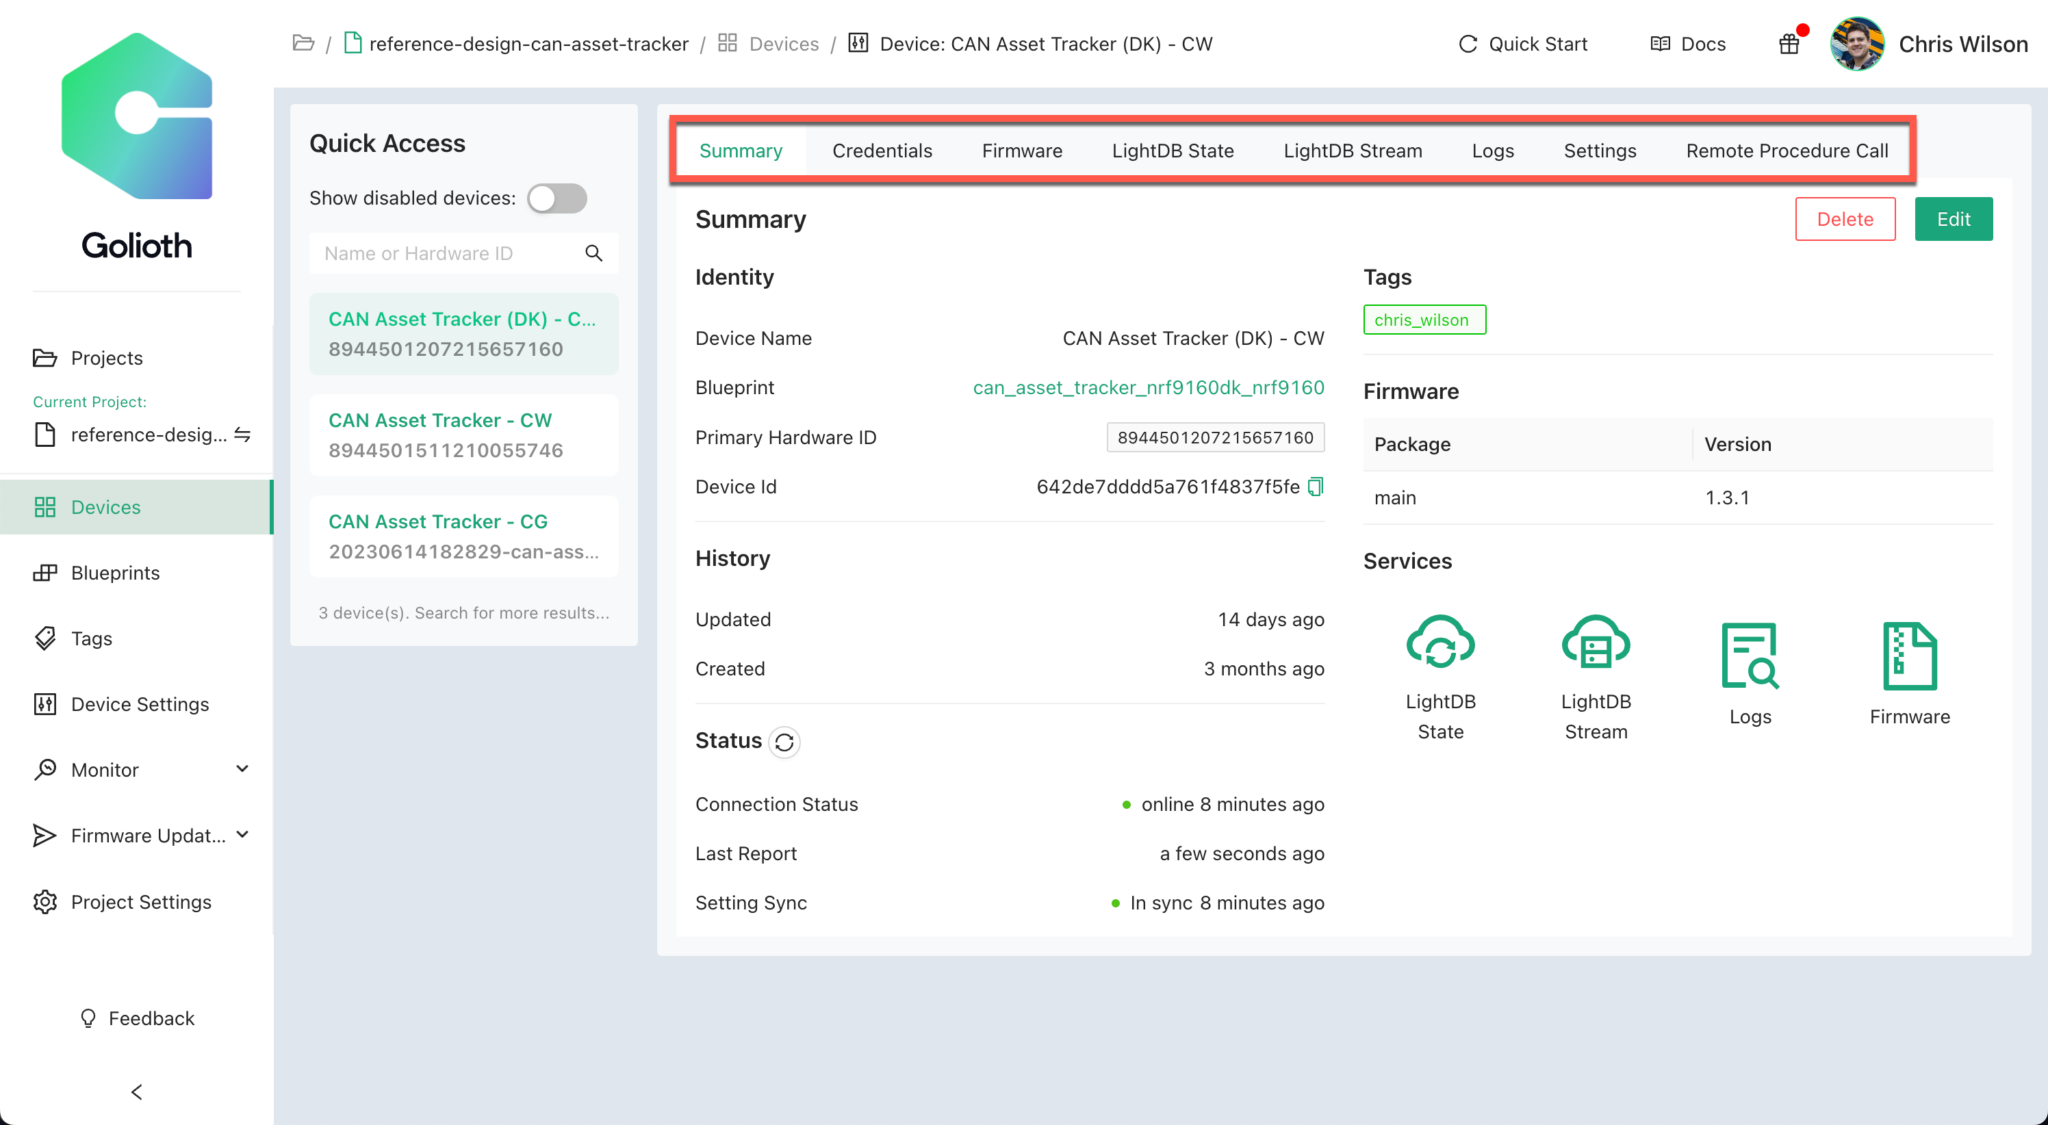Click the copy Device Id icon
2048x1125 pixels.
1315,487
